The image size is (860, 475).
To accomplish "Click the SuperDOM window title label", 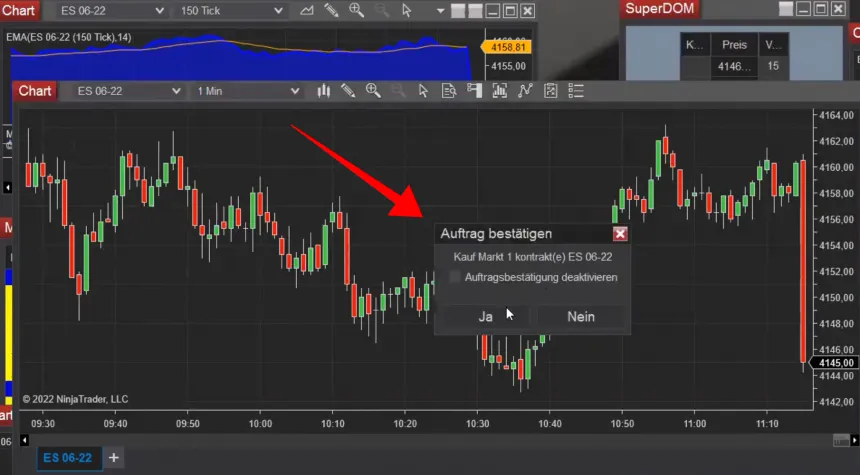I will click(660, 9).
